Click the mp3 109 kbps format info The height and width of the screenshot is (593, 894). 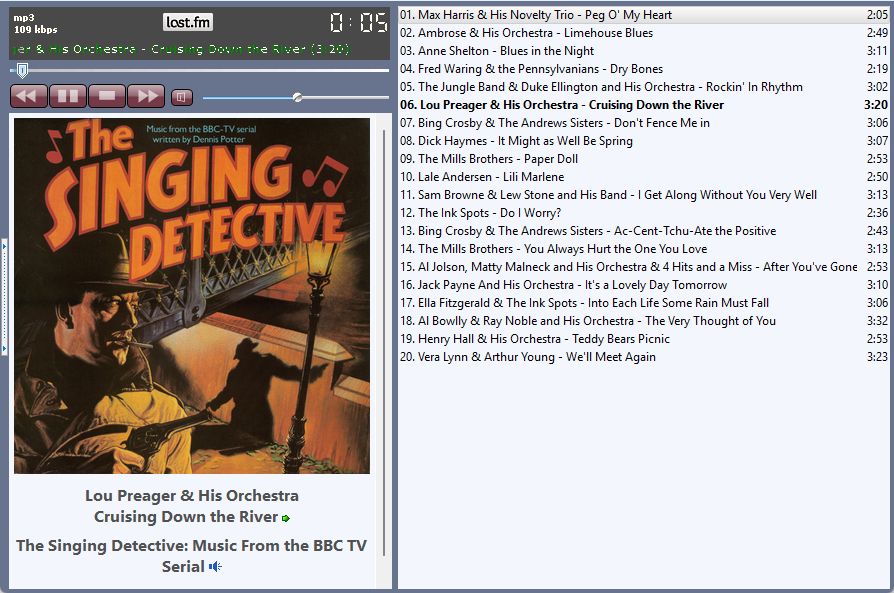pyautogui.click(x=35, y=24)
